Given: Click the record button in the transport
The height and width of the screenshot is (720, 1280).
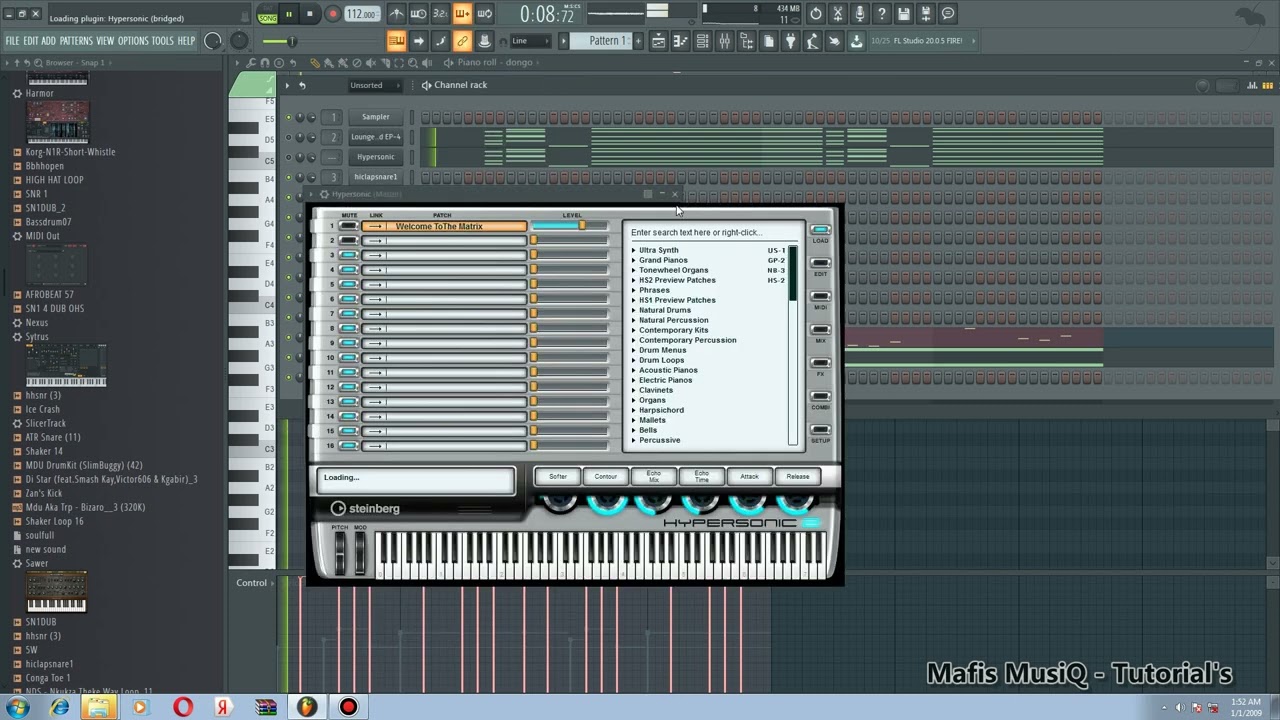Looking at the screenshot, I should 332,14.
